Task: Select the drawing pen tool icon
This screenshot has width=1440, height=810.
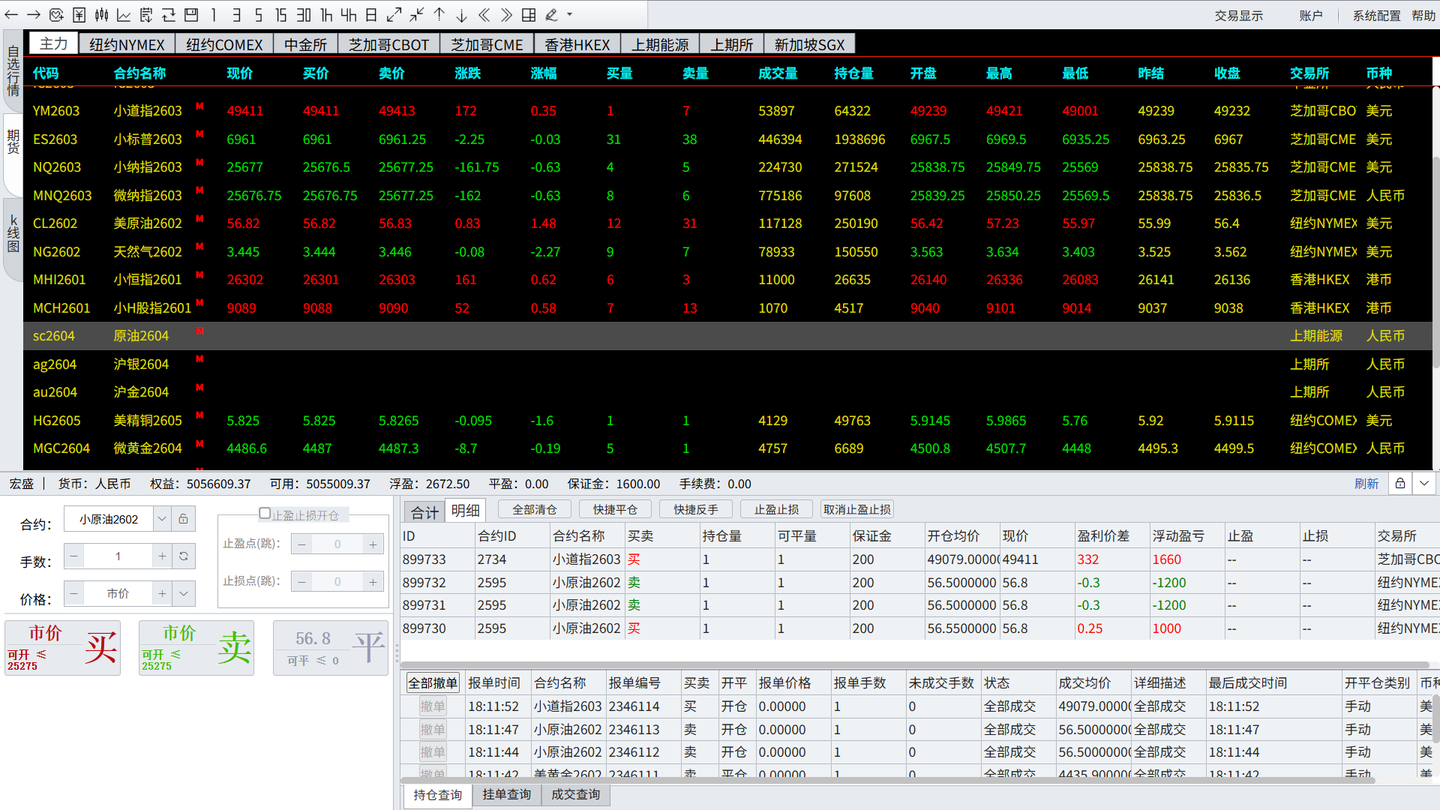Action: (x=551, y=15)
